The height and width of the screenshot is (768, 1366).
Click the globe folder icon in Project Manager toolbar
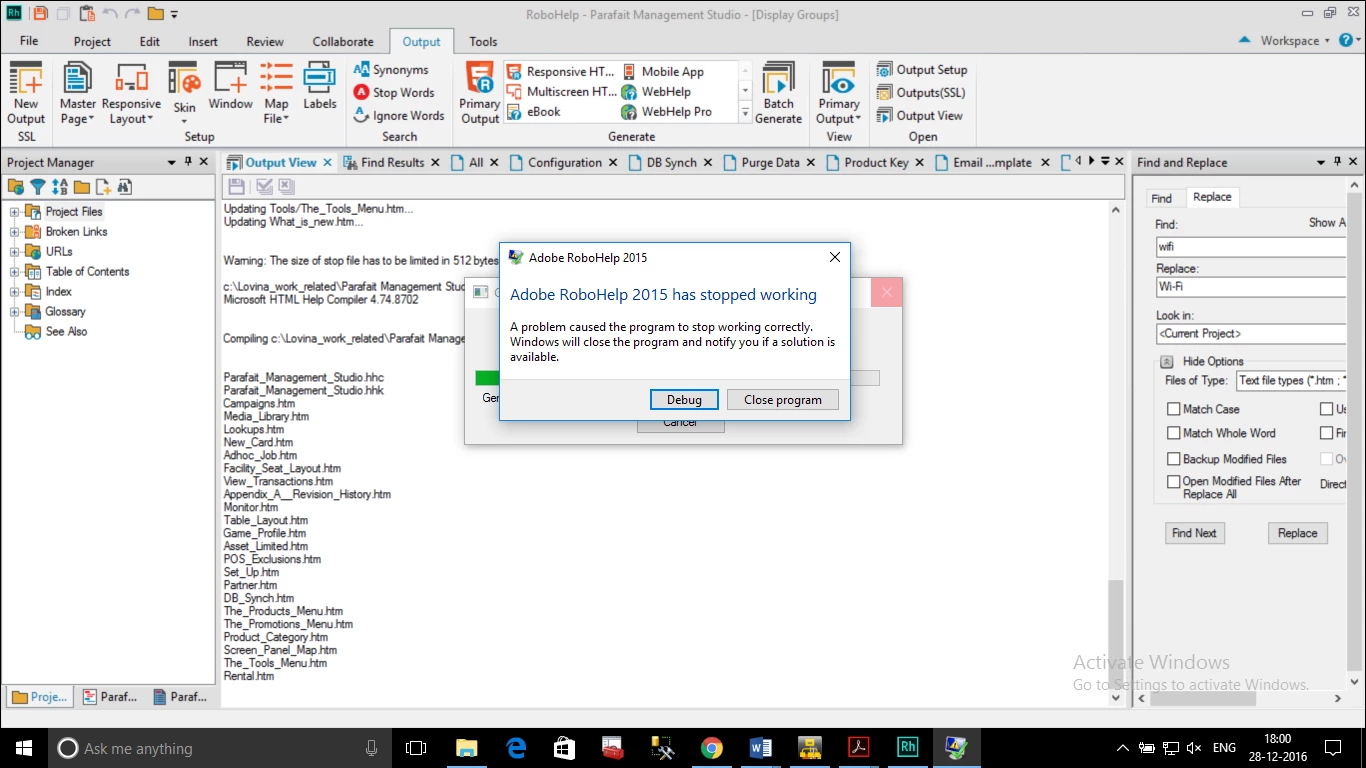[x=16, y=187]
